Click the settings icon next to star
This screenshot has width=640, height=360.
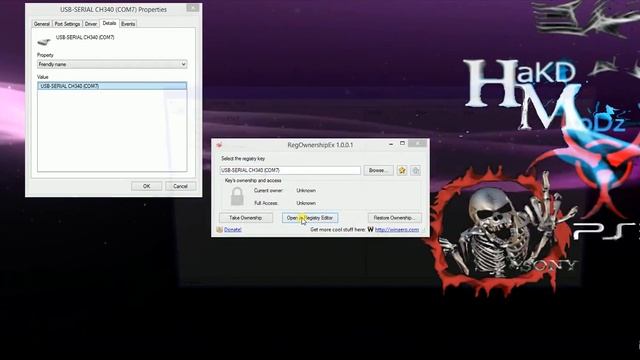click(x=416, y=170)
